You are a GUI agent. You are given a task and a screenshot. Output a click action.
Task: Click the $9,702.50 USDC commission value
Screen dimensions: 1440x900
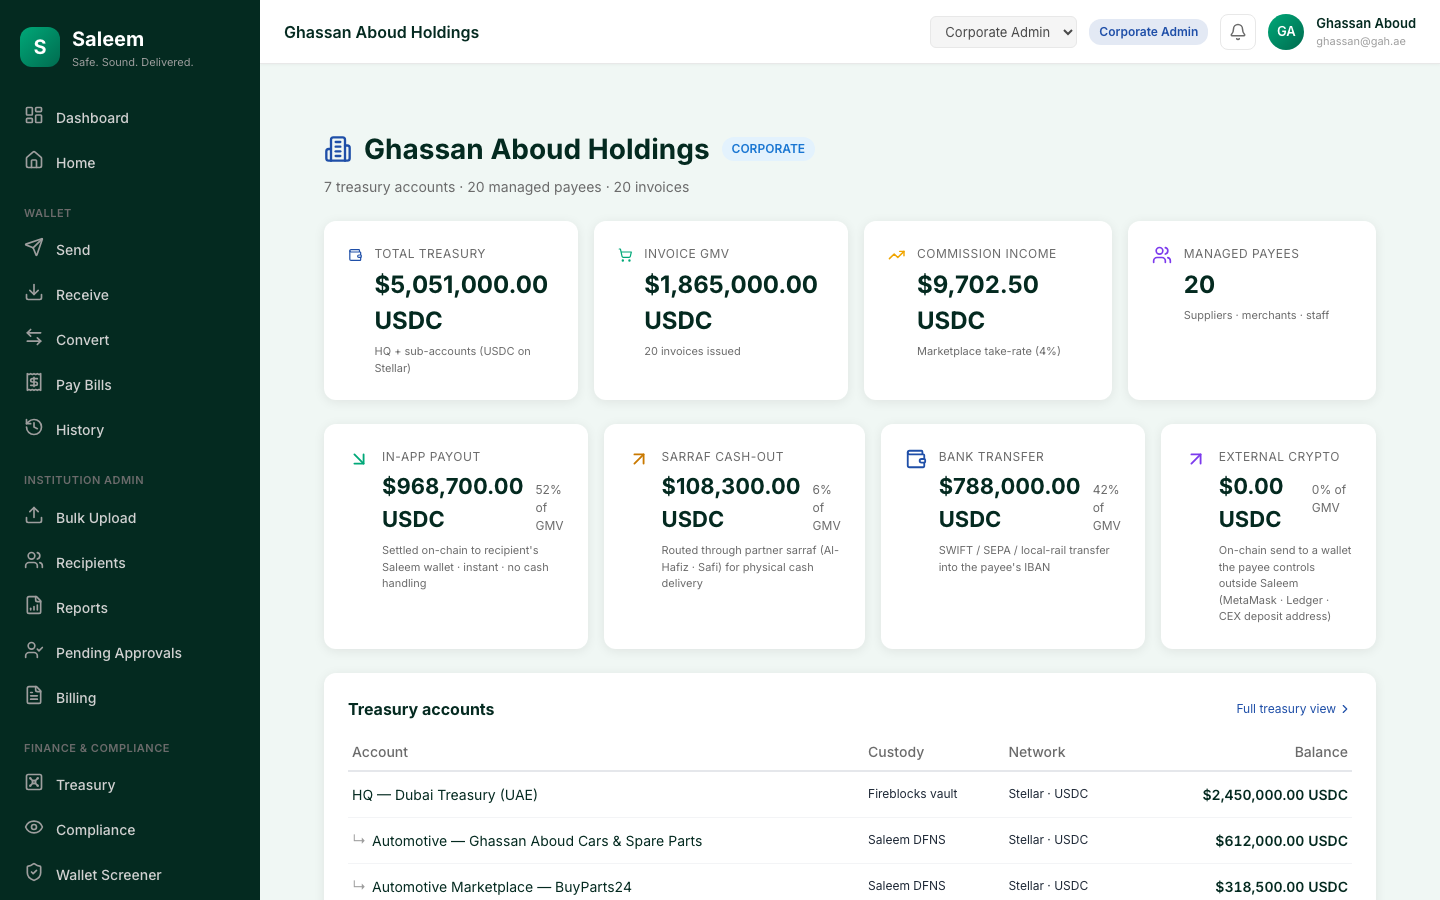point(978,302)
